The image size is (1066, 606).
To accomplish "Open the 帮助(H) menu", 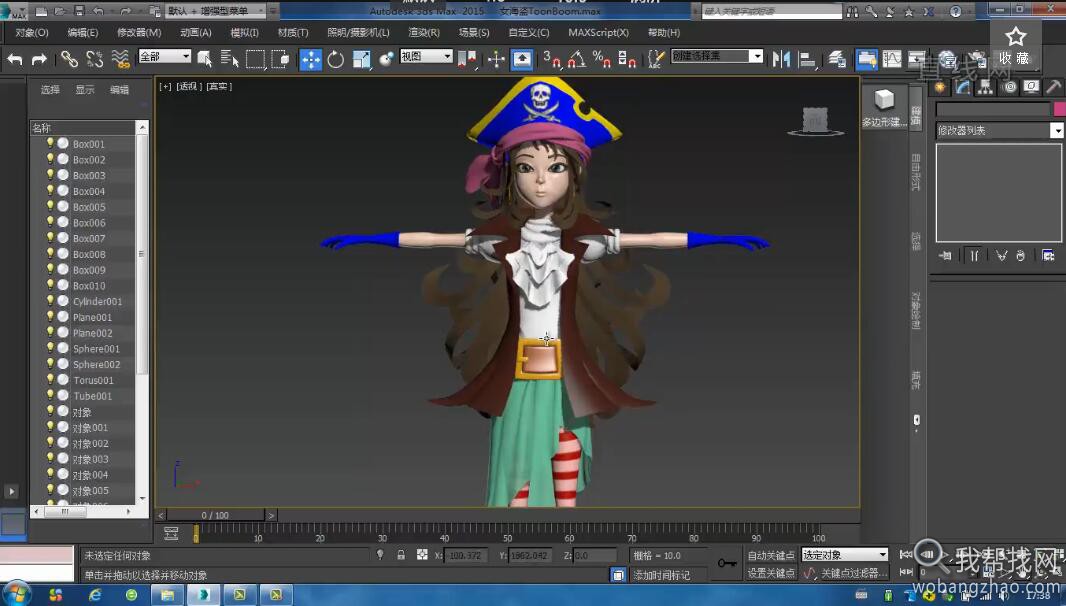I will tap(664, 33).
